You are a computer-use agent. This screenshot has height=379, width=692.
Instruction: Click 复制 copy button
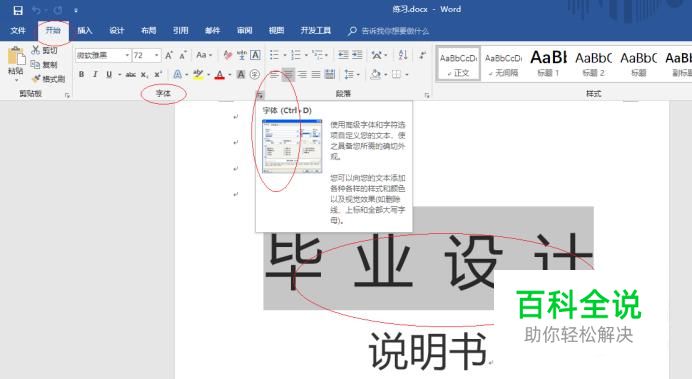44,64
